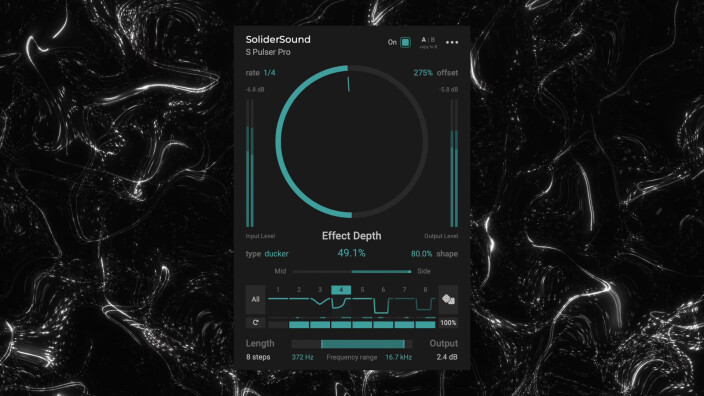Screen dimensions: 704x396
Task: Toggle the last step level block
Action: click(x=425, y=324)
